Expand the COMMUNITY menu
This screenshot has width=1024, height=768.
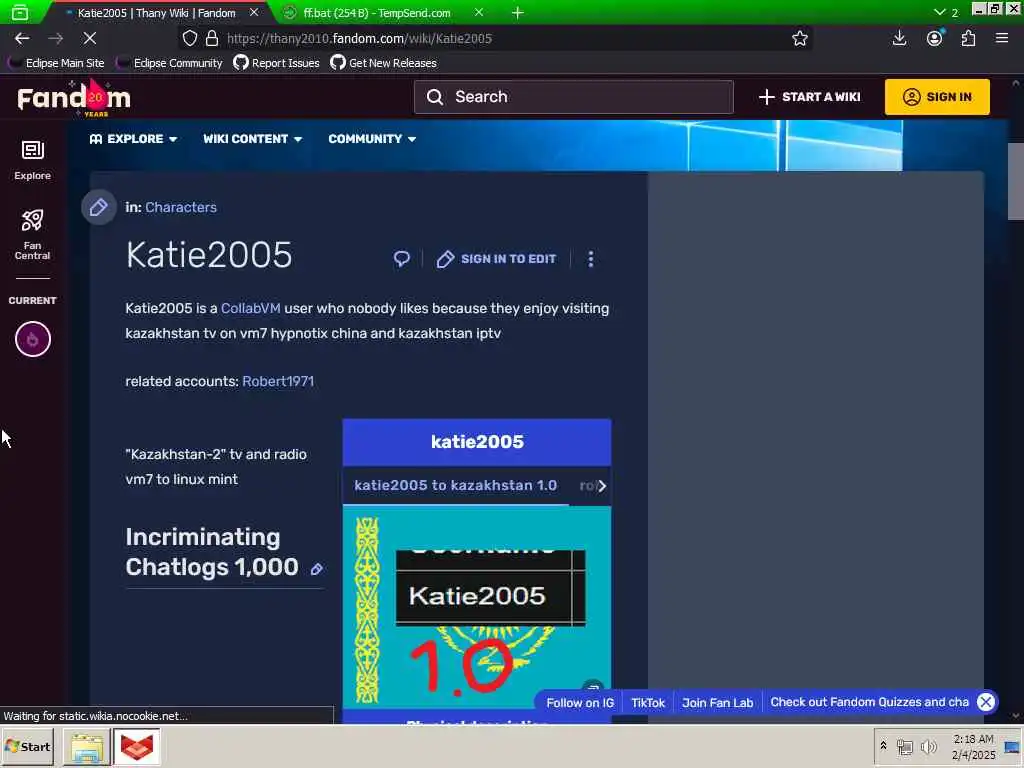pos(372,139)
